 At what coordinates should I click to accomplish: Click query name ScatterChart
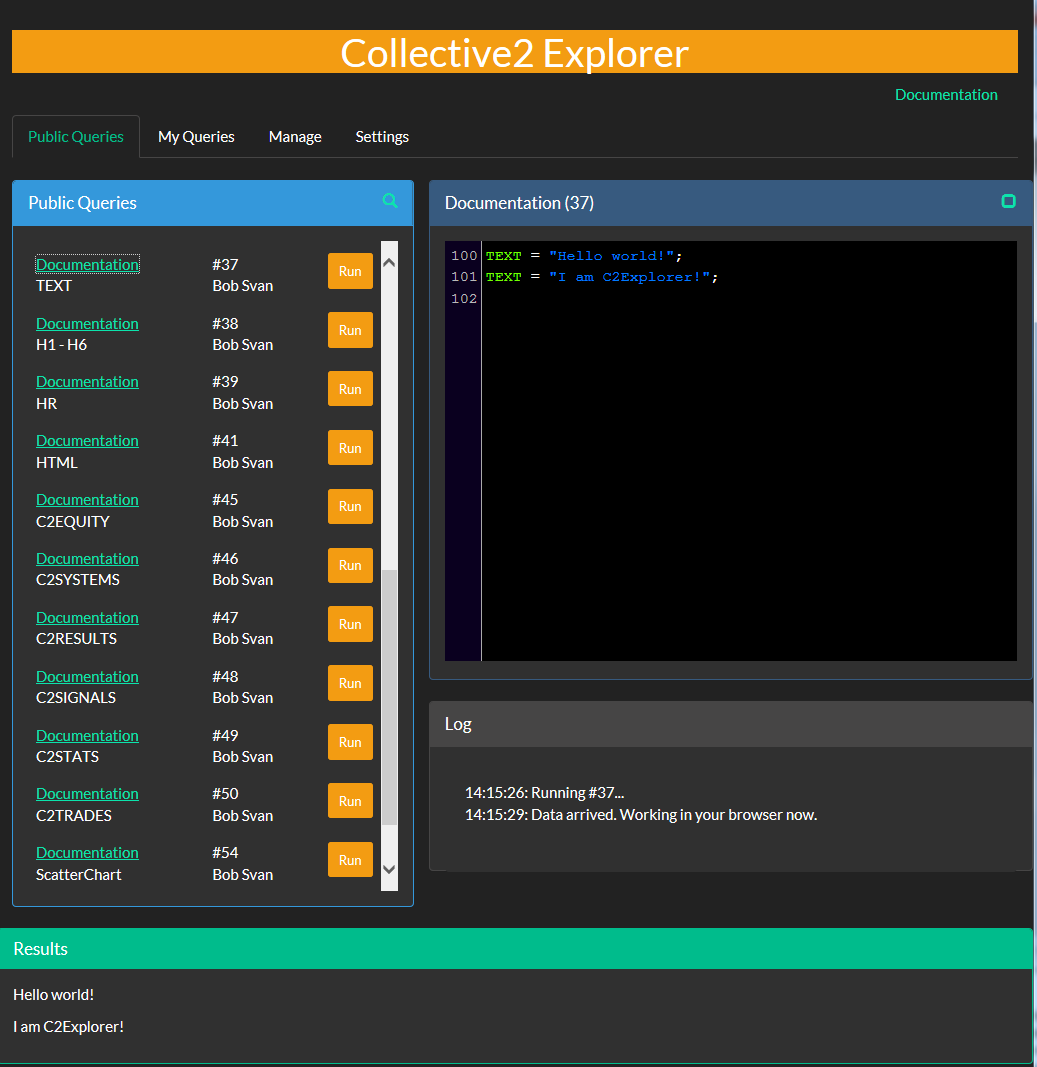pos(78,874)
